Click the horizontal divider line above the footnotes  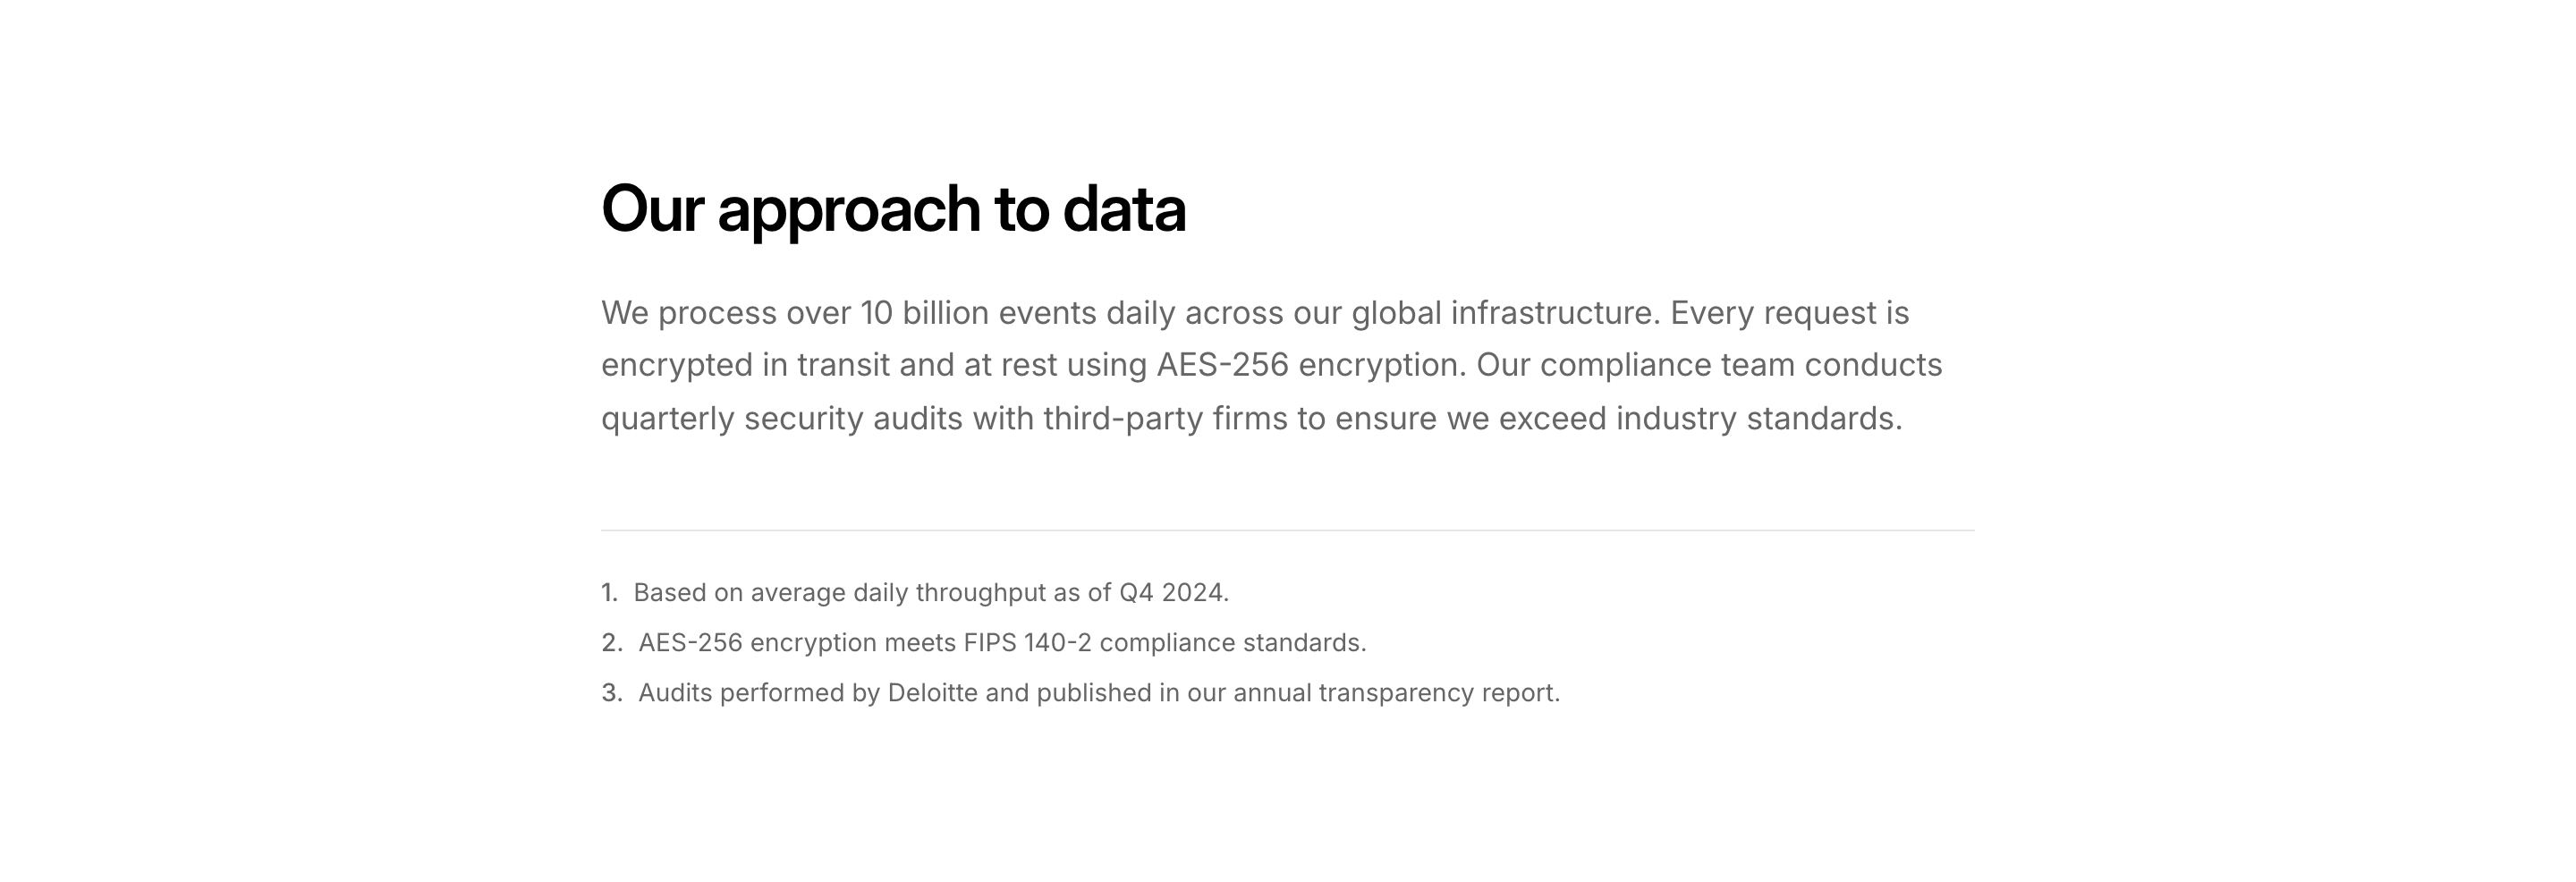click(1287, 531)
